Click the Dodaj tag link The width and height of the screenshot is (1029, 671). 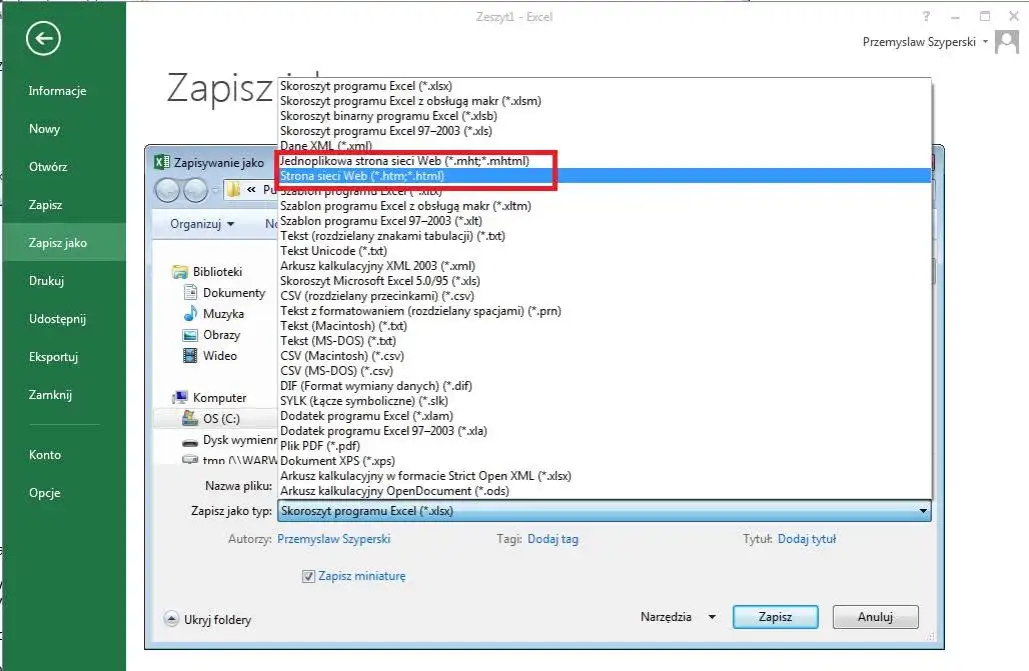pos(553,539)
